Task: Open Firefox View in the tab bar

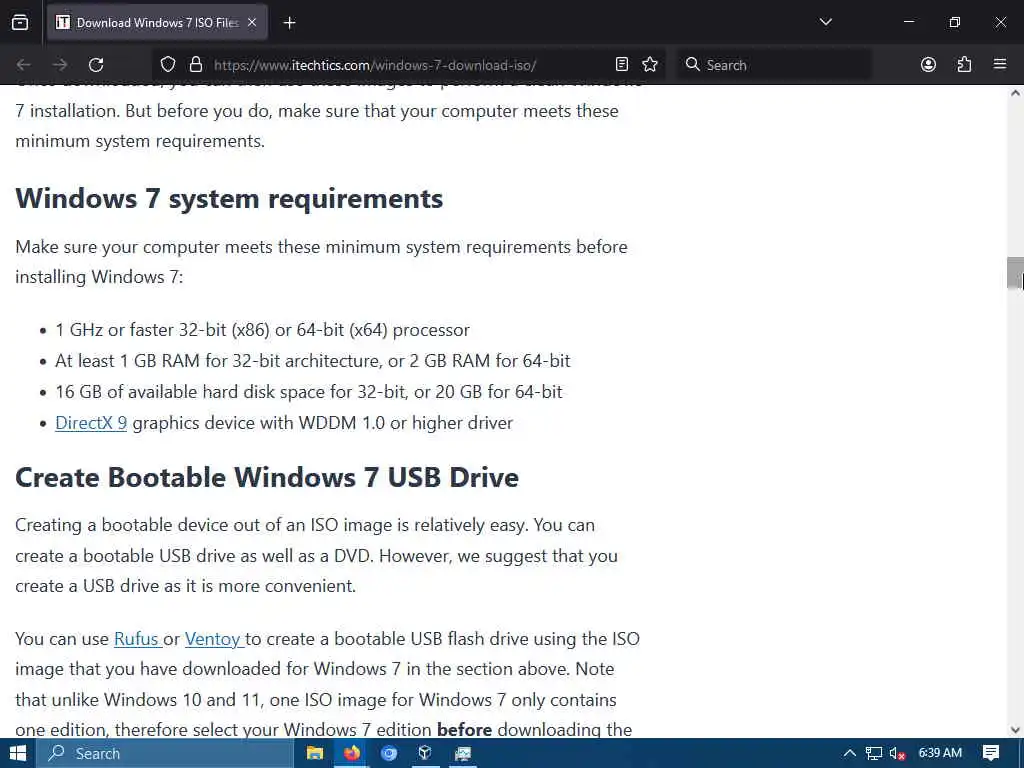Action: pos(20,23)
